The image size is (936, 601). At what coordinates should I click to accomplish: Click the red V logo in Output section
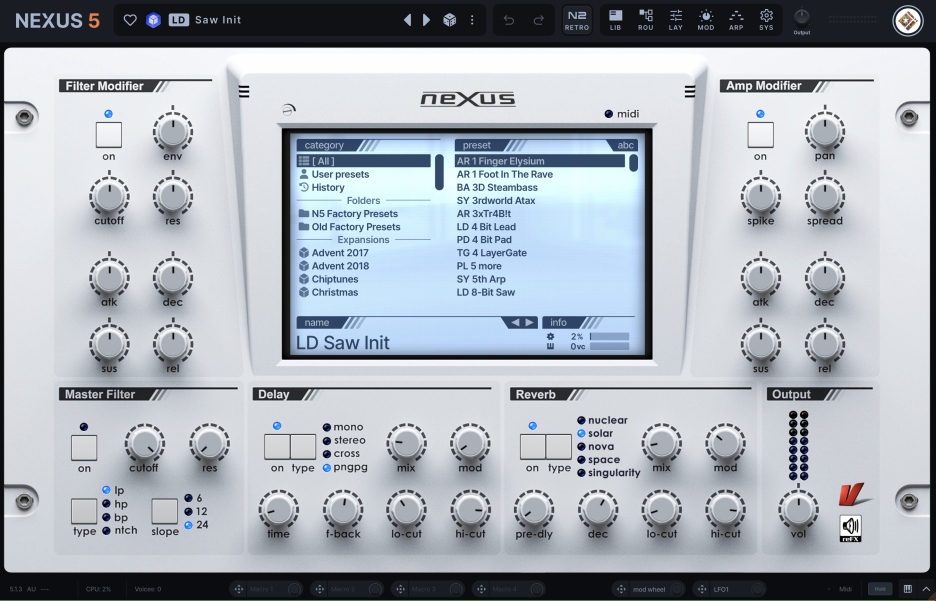tap(854, 495)
